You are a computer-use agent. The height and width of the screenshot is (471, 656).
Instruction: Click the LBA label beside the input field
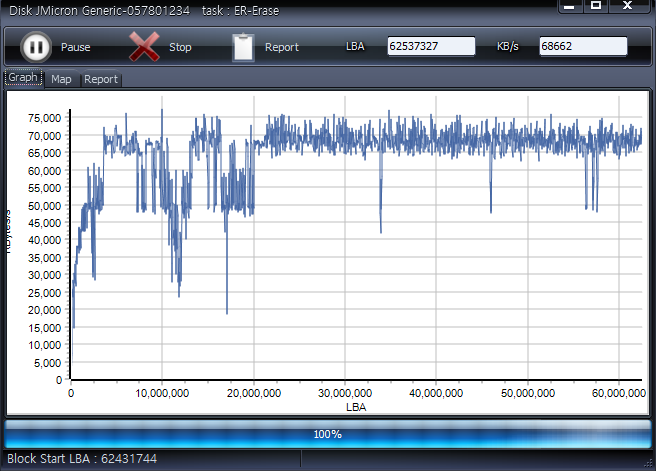pos(355,46)
